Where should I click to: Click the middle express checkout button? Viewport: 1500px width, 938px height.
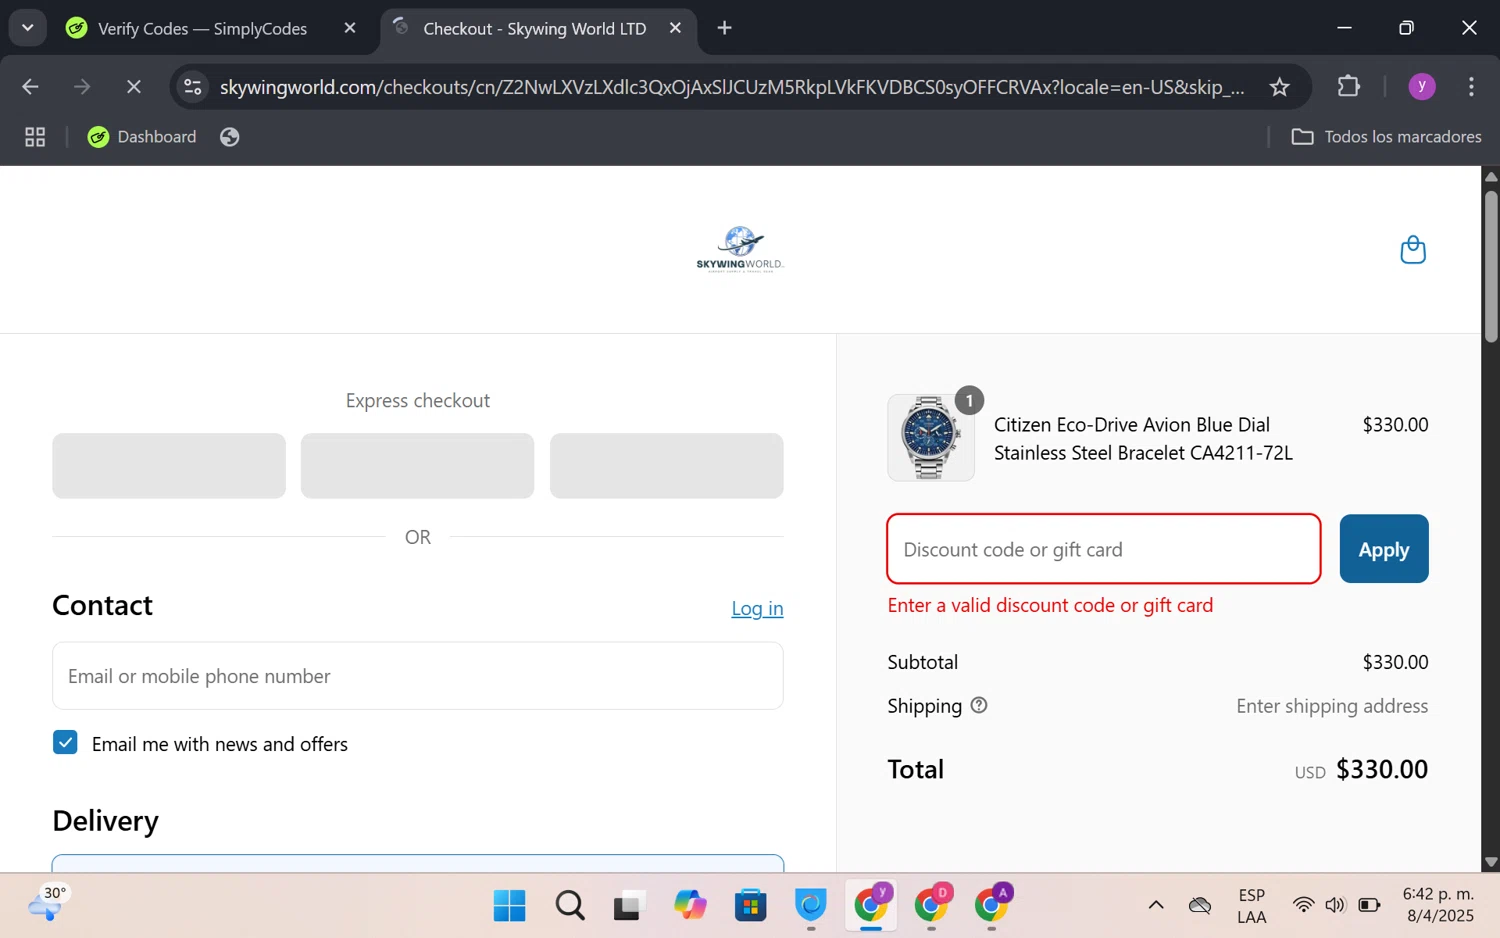pyautogui.click(x=417, y=466)
